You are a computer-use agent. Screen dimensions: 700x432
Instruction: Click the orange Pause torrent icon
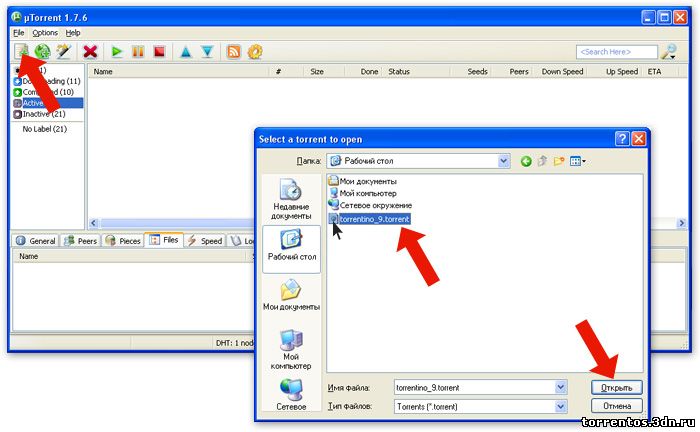pyautogui.click(x=138, y=51)
